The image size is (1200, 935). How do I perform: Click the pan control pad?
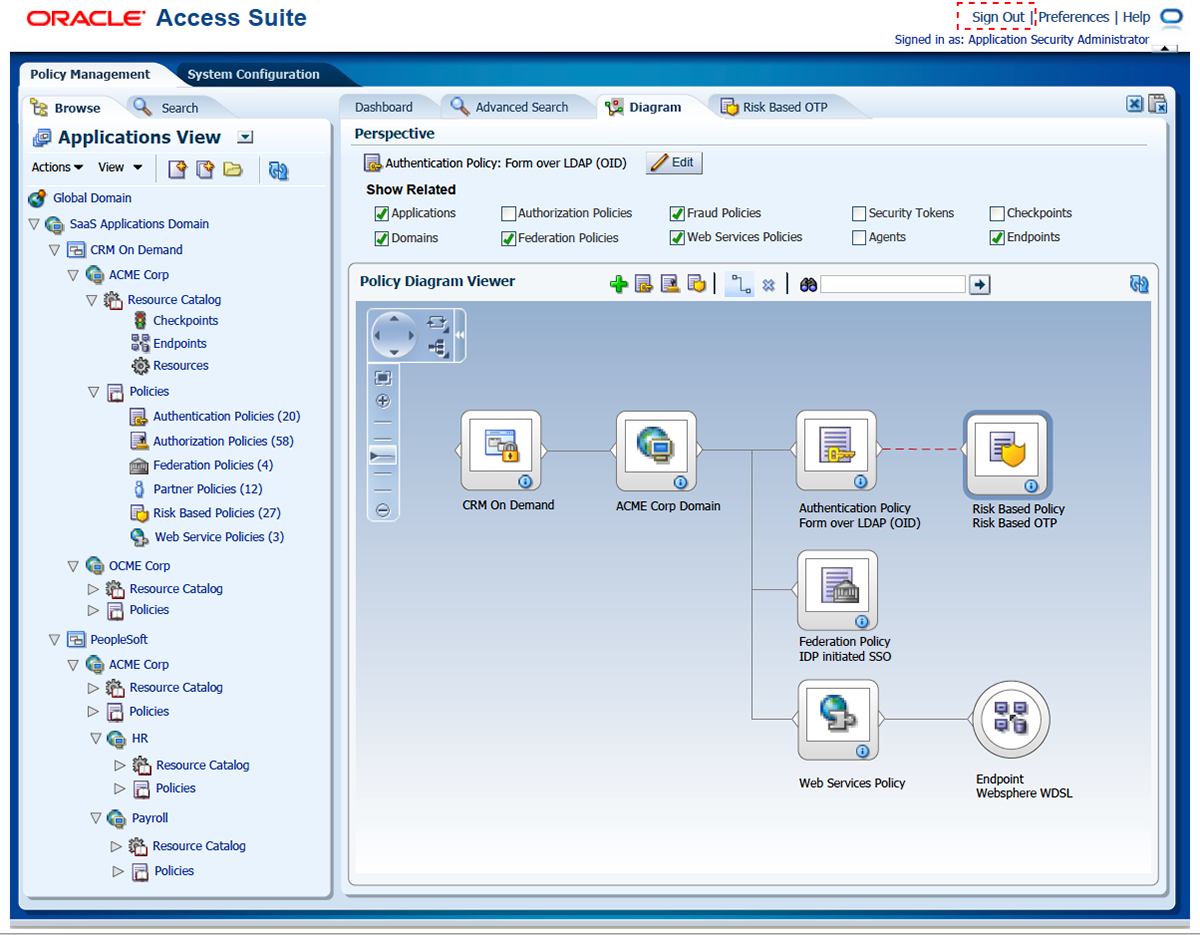(393, 335)
